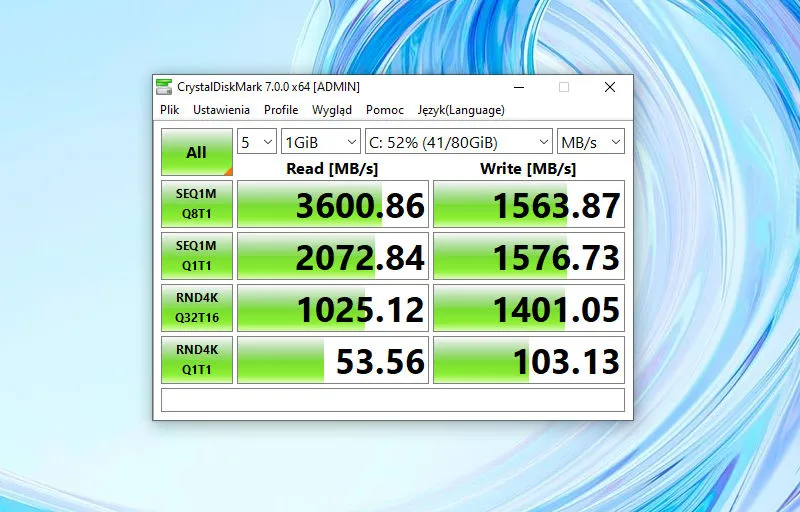Screen dimensions: 800x512
Task: Open the Plik menu
Action: click(170, 110)
